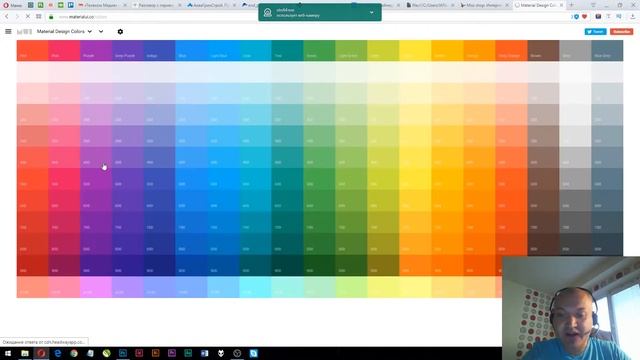Open the hamburger menu of the materialui page
640x360 pixels.
(8, 31)
